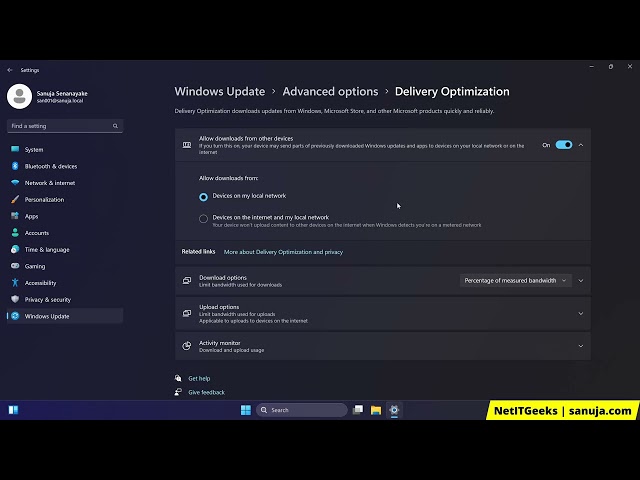Open Accessibility figure icon
640x480 pixels.
coord(15,282)
